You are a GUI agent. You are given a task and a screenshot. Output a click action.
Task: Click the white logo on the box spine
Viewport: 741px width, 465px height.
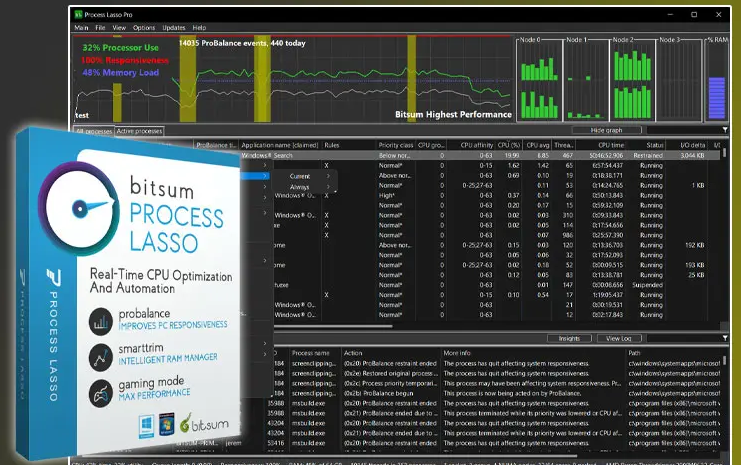coord(53,277)
